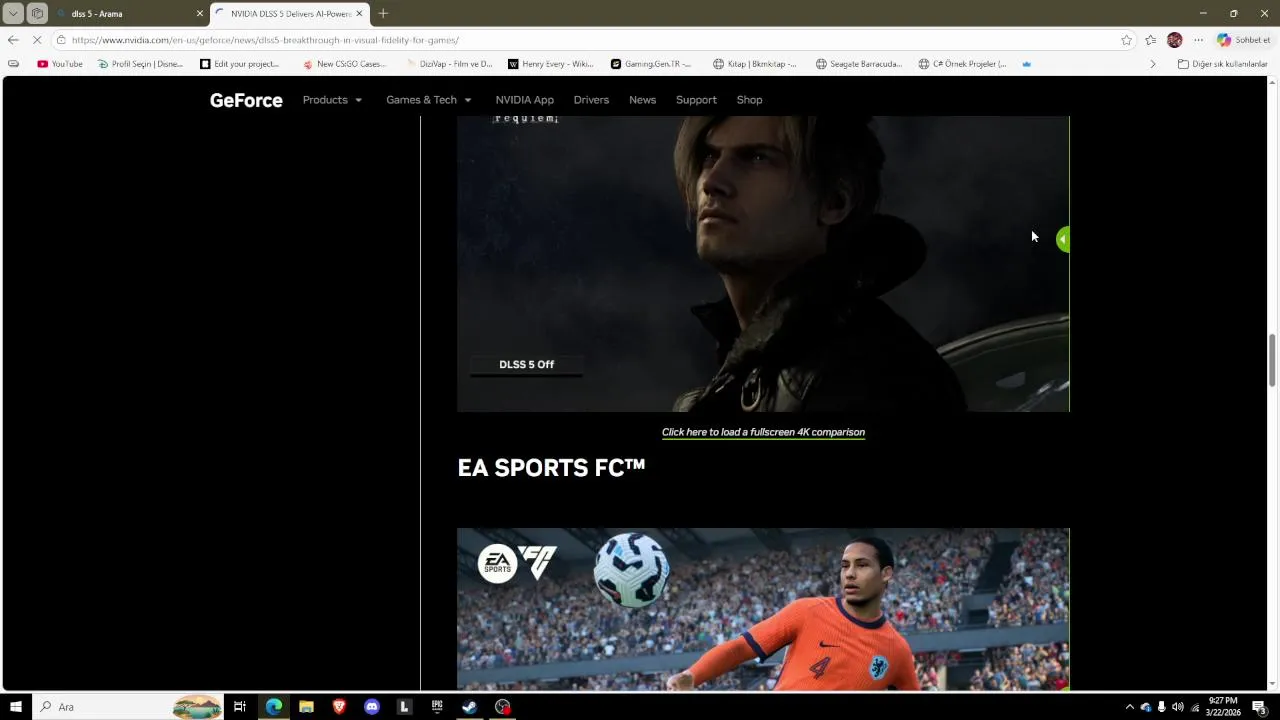Viewport: 1280px width, 720px height.
Task: Click the nvidia.com address bar
Action: [590, 40]
